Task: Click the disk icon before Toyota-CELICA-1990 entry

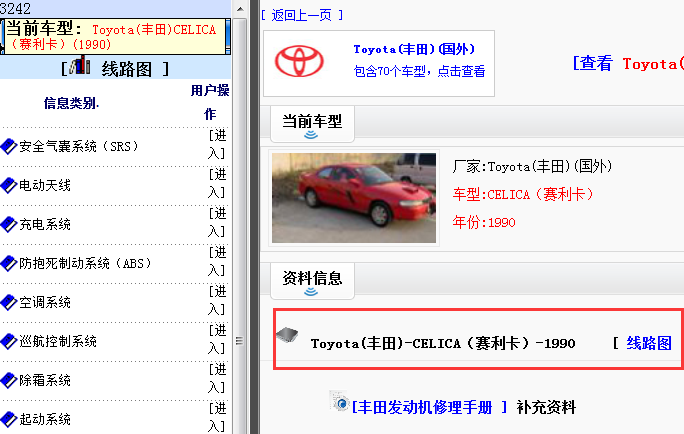Action: [287, 335]
